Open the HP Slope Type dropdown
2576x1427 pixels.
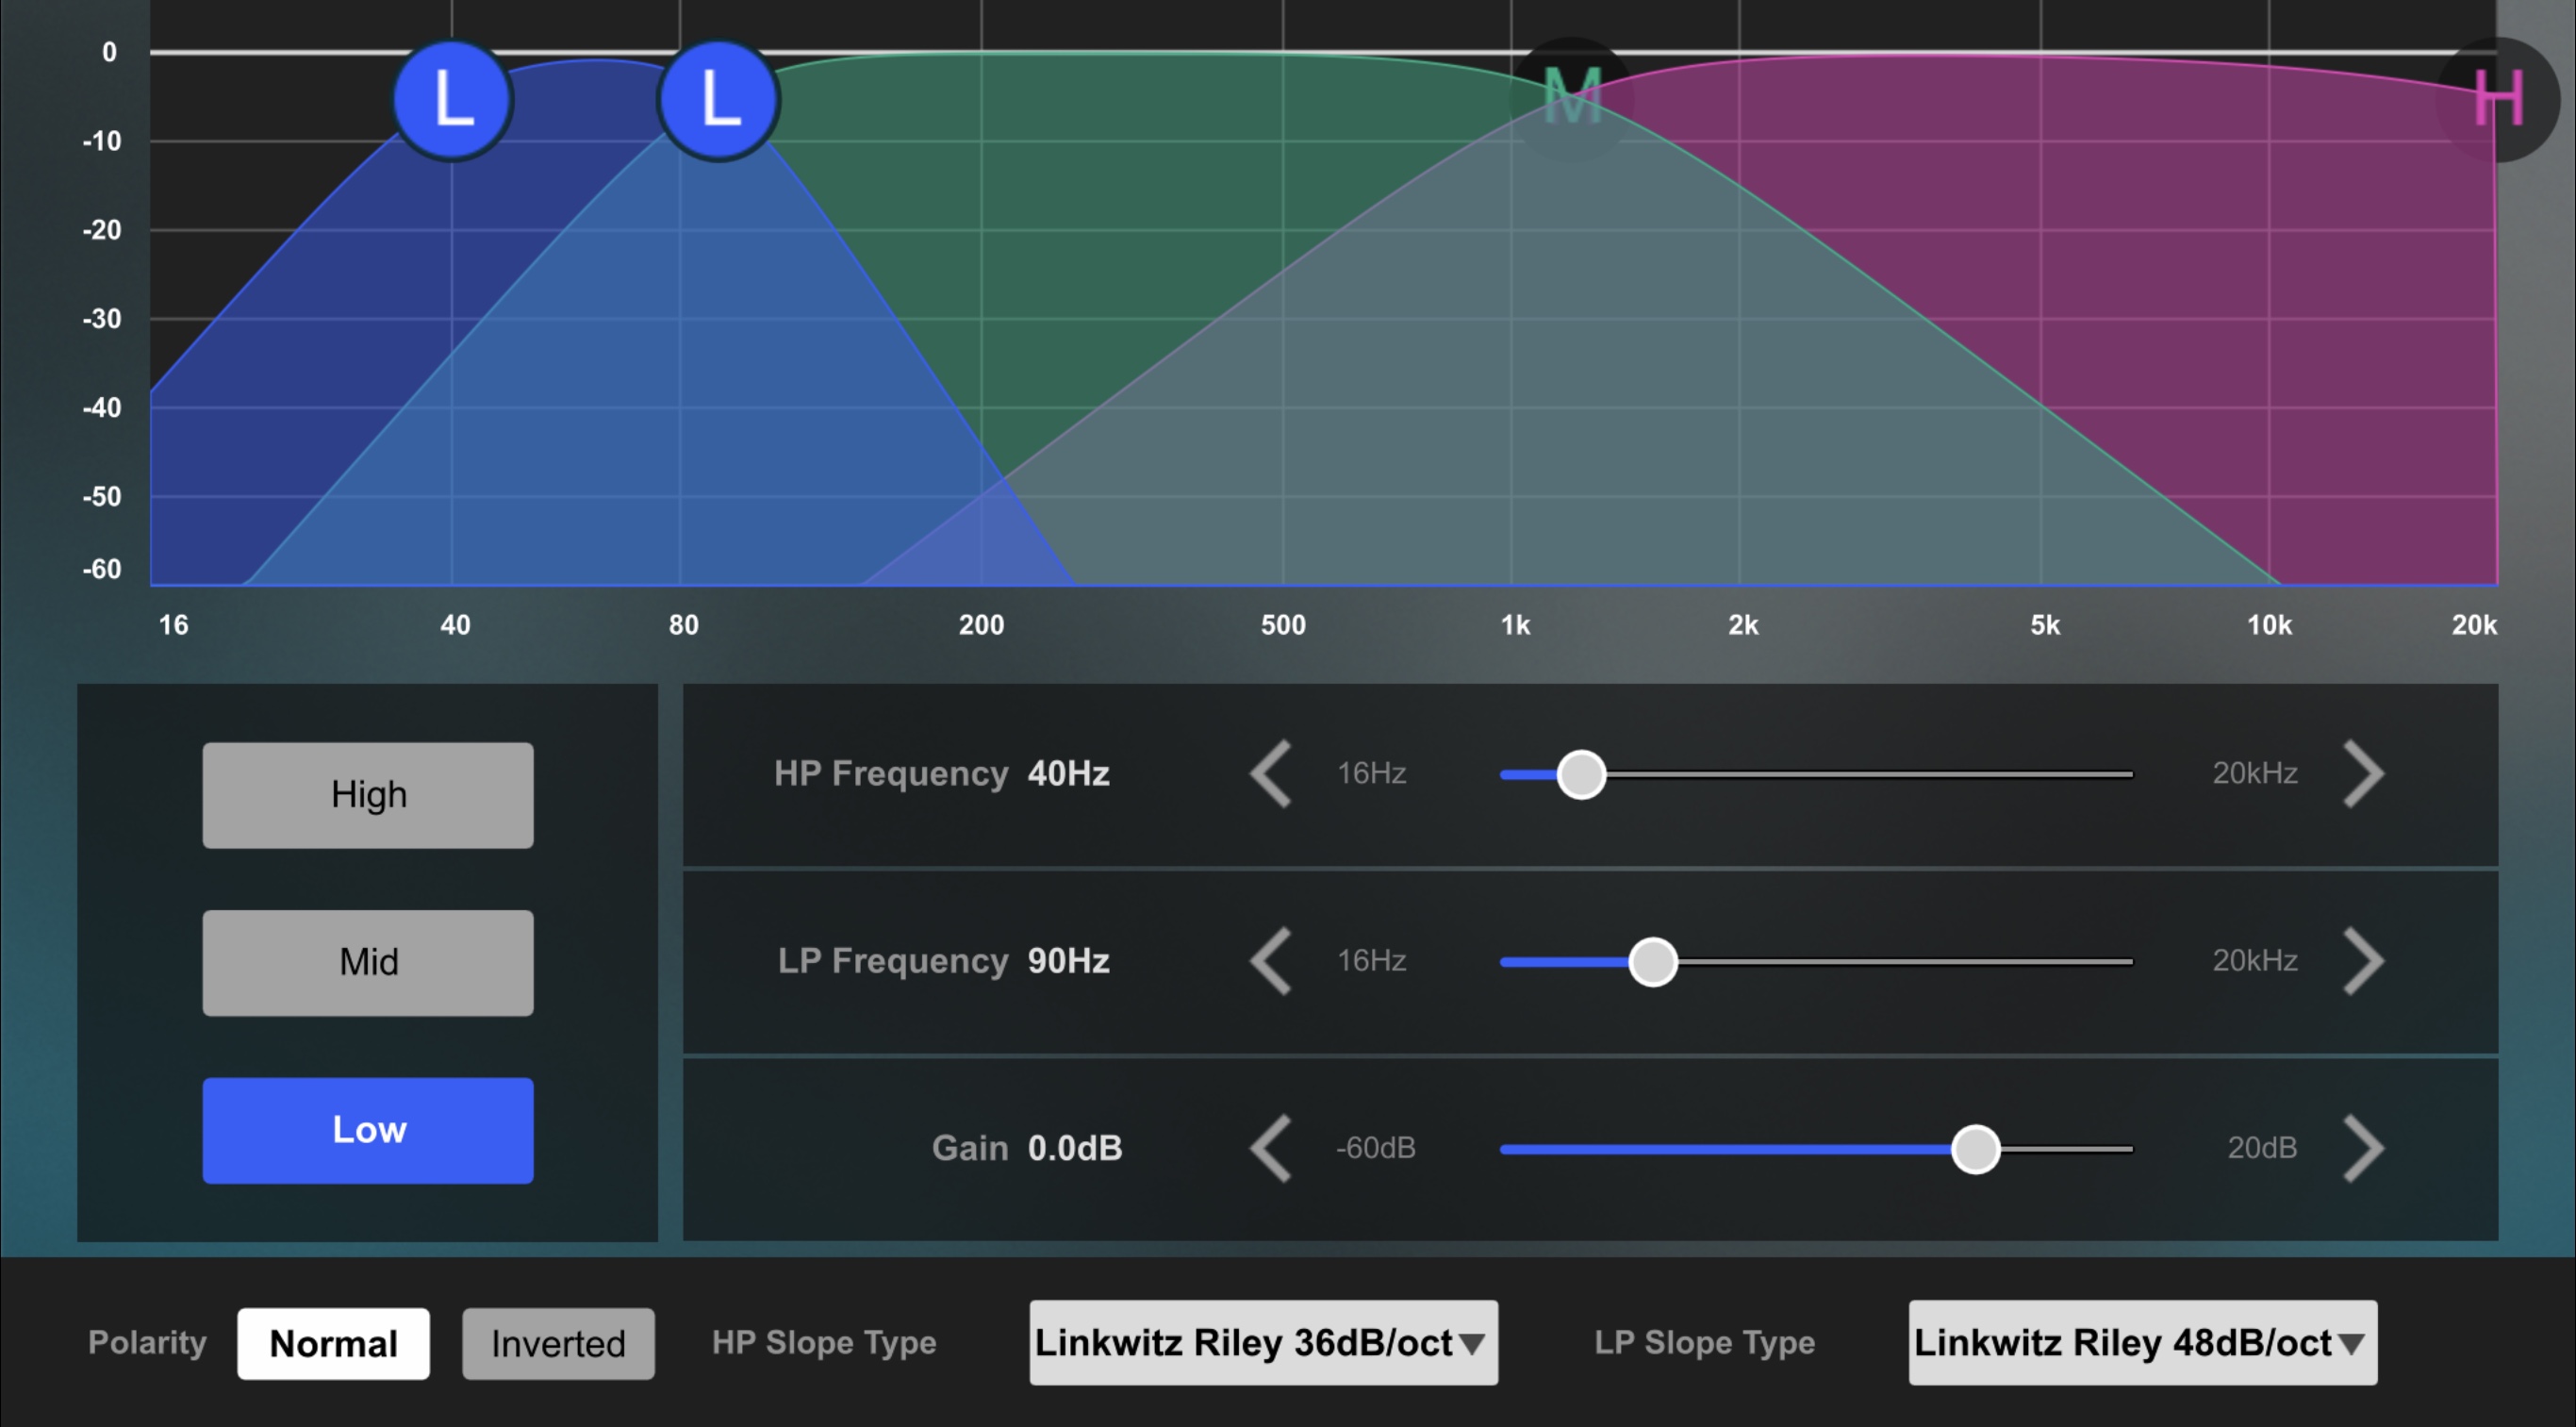pyautogui.click(x=1263, y=1342)
